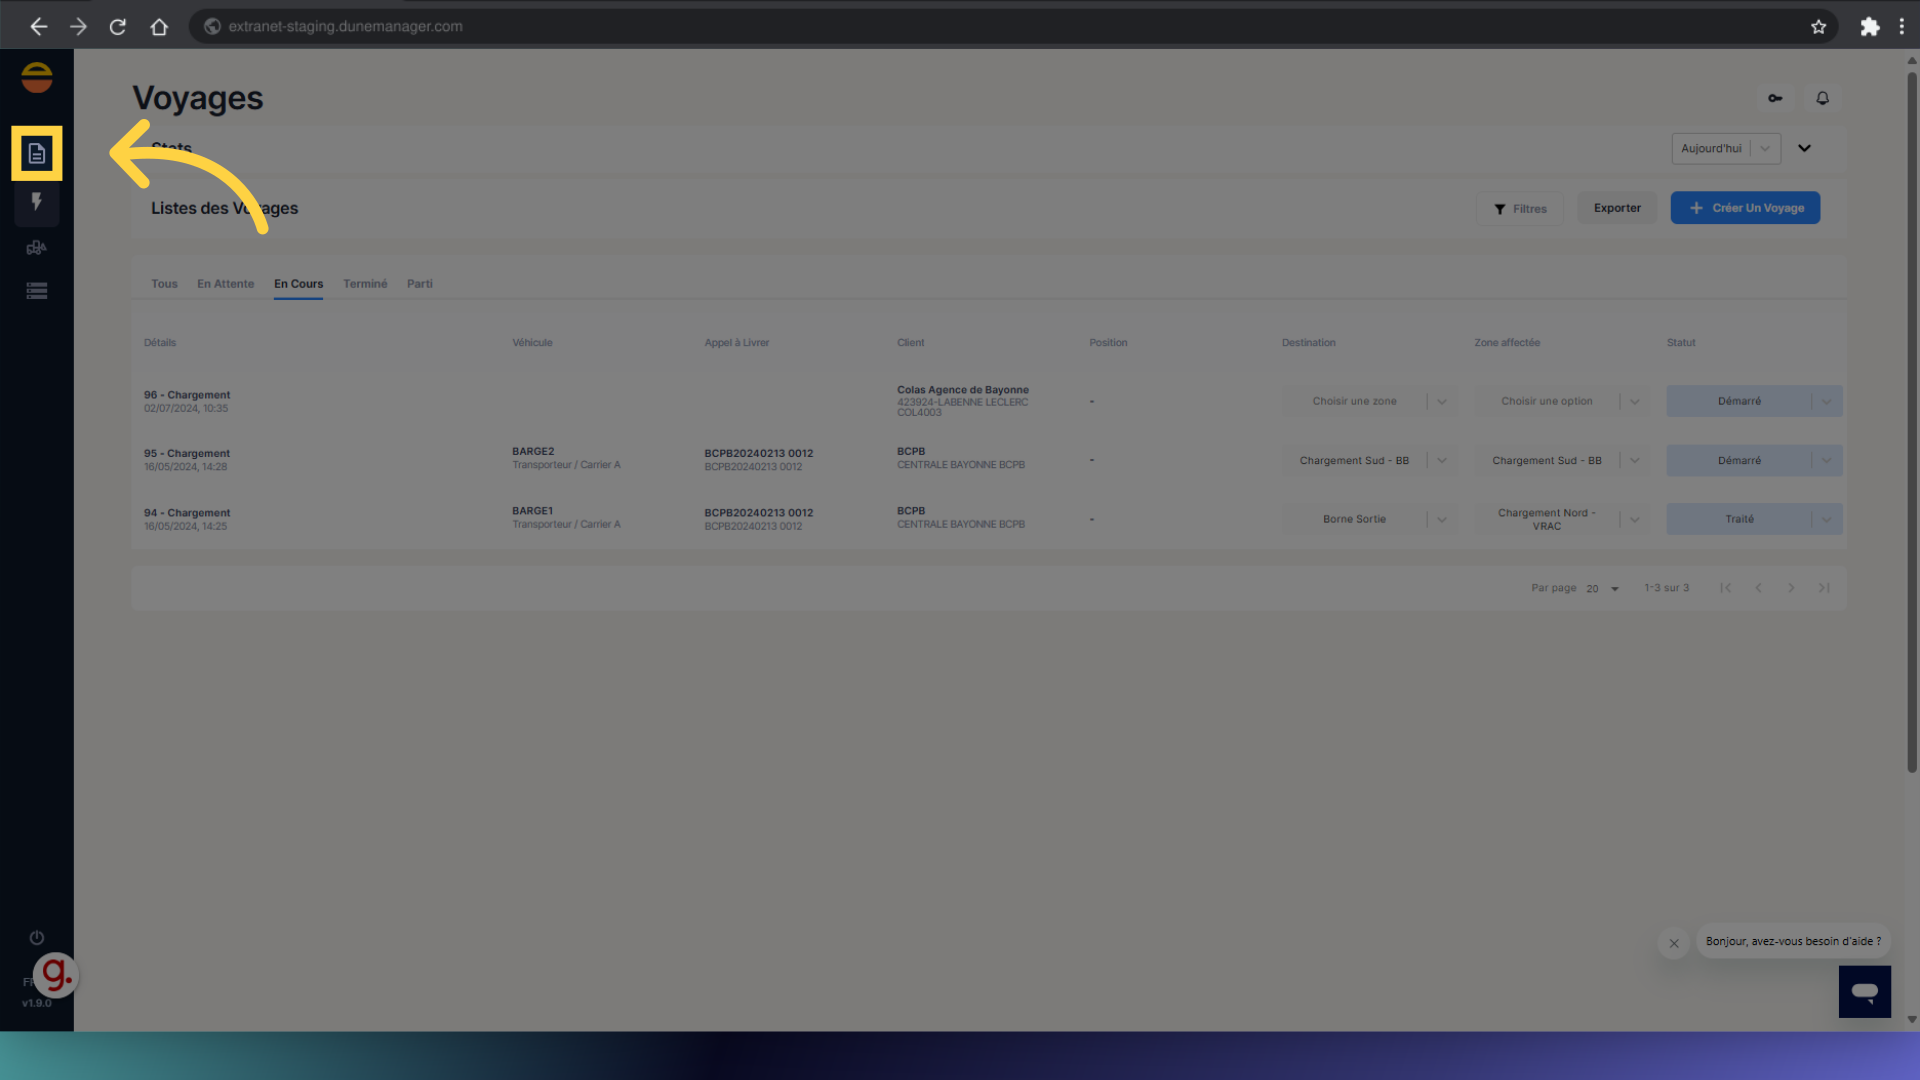Click the highlighted document icon in sidebar

click(37, 154)
